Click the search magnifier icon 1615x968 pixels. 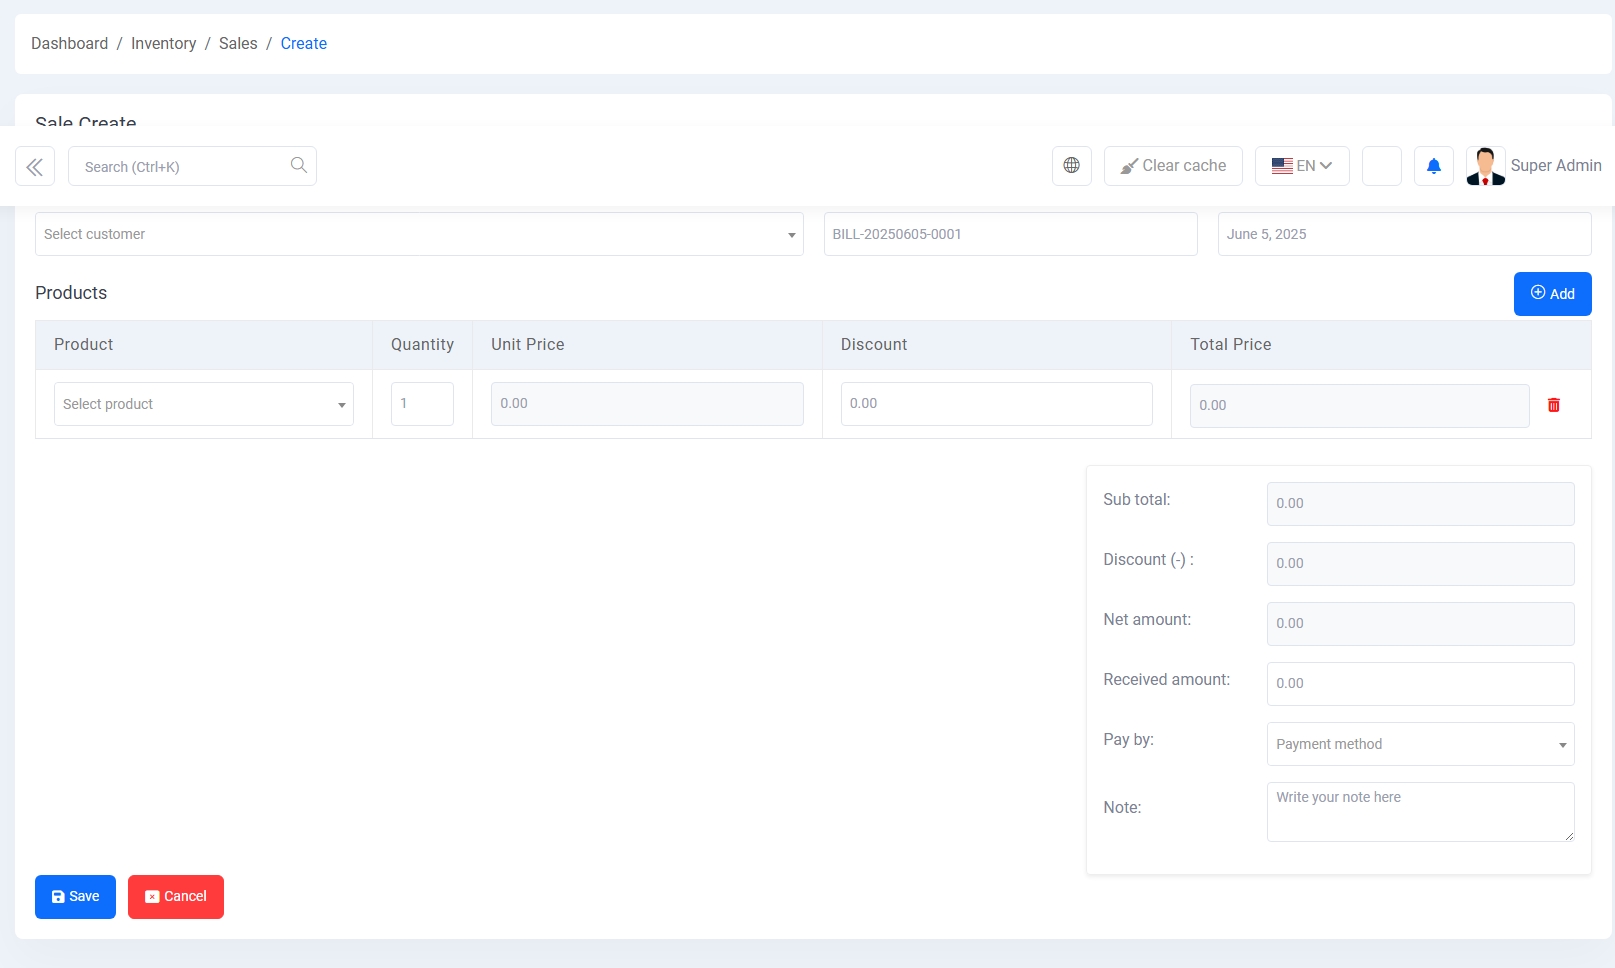(298, 166)
